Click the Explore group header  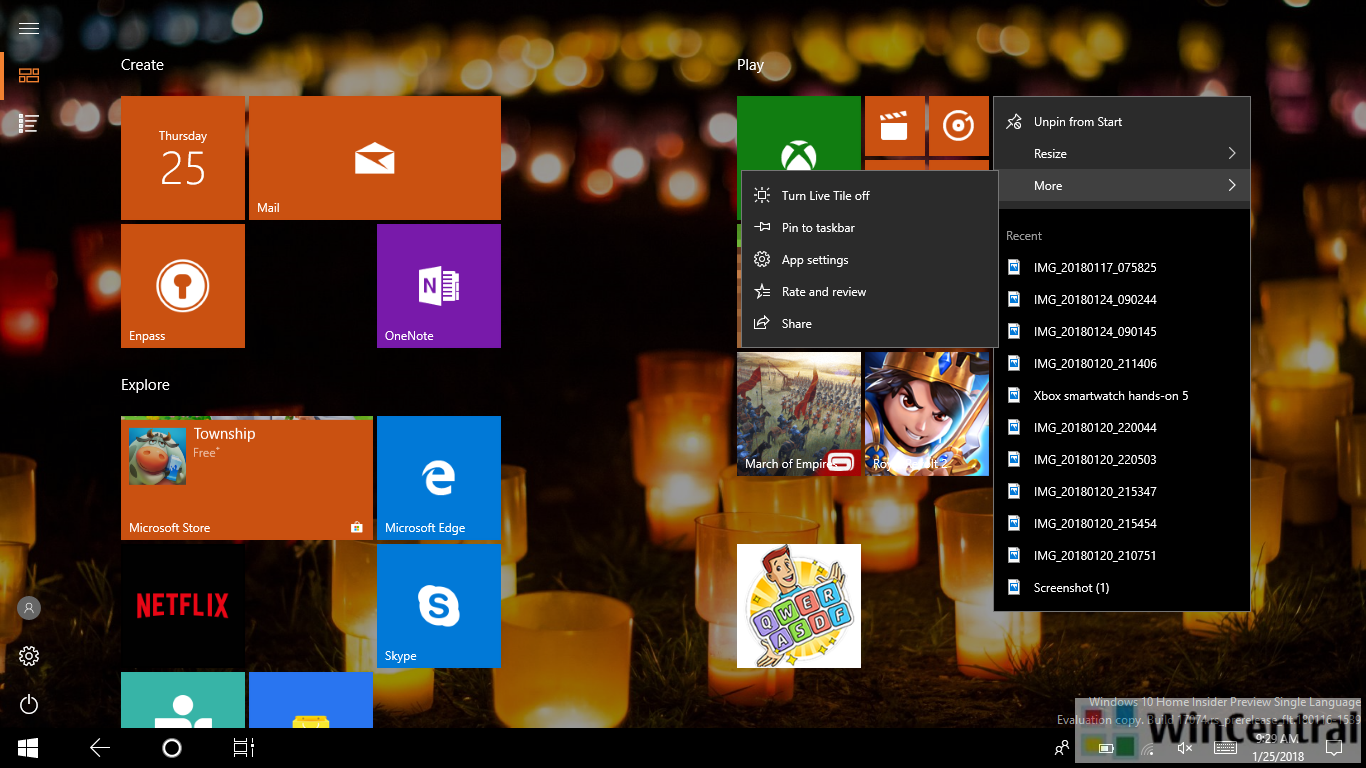145,385
